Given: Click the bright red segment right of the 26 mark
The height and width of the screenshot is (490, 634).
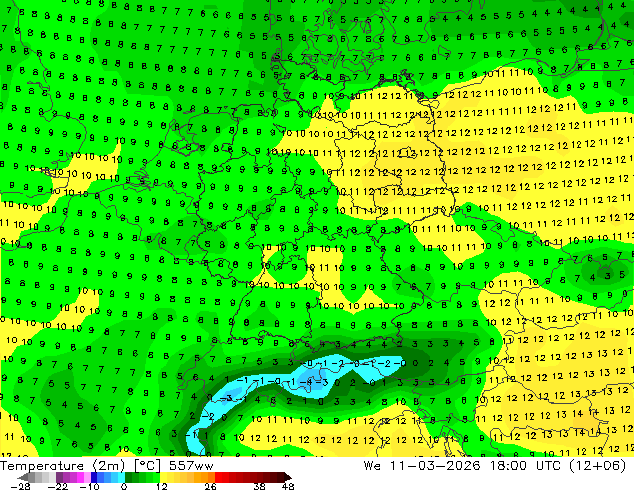Looking at the screenshot, I should pos(218,477).
